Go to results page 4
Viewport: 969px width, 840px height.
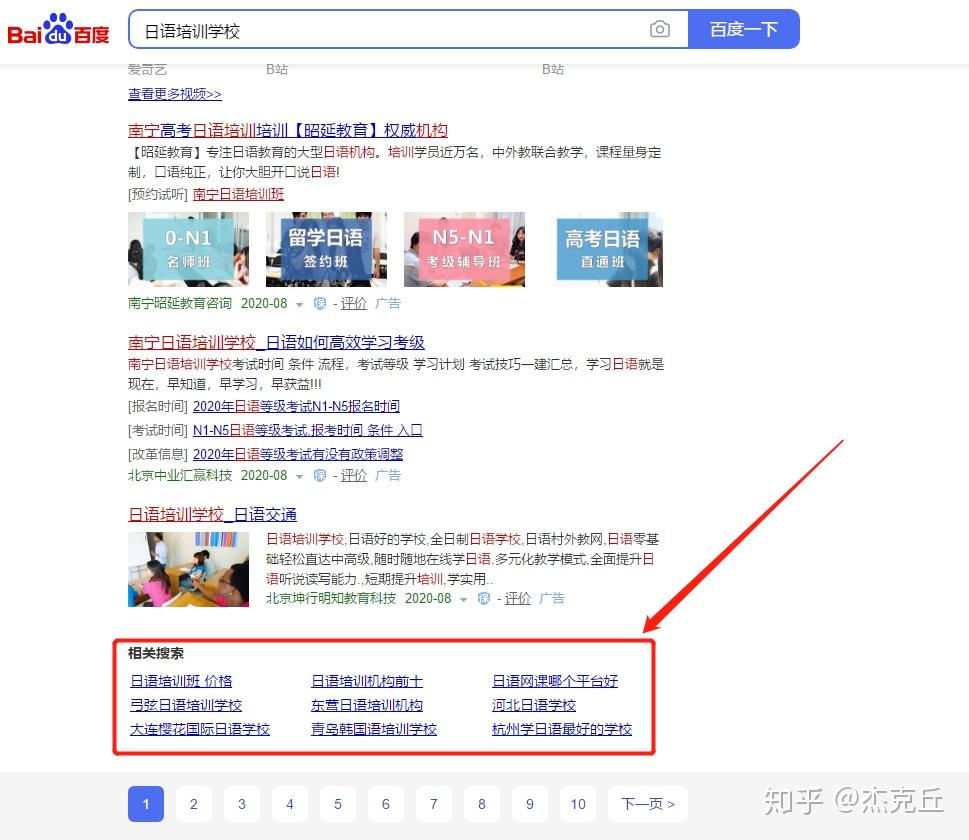point(290,804)
